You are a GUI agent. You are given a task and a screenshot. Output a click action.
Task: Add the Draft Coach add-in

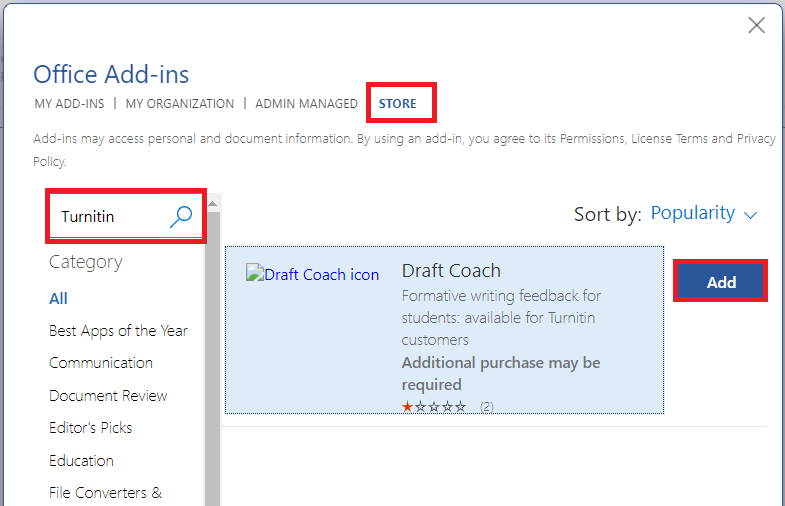pos(720,282)
